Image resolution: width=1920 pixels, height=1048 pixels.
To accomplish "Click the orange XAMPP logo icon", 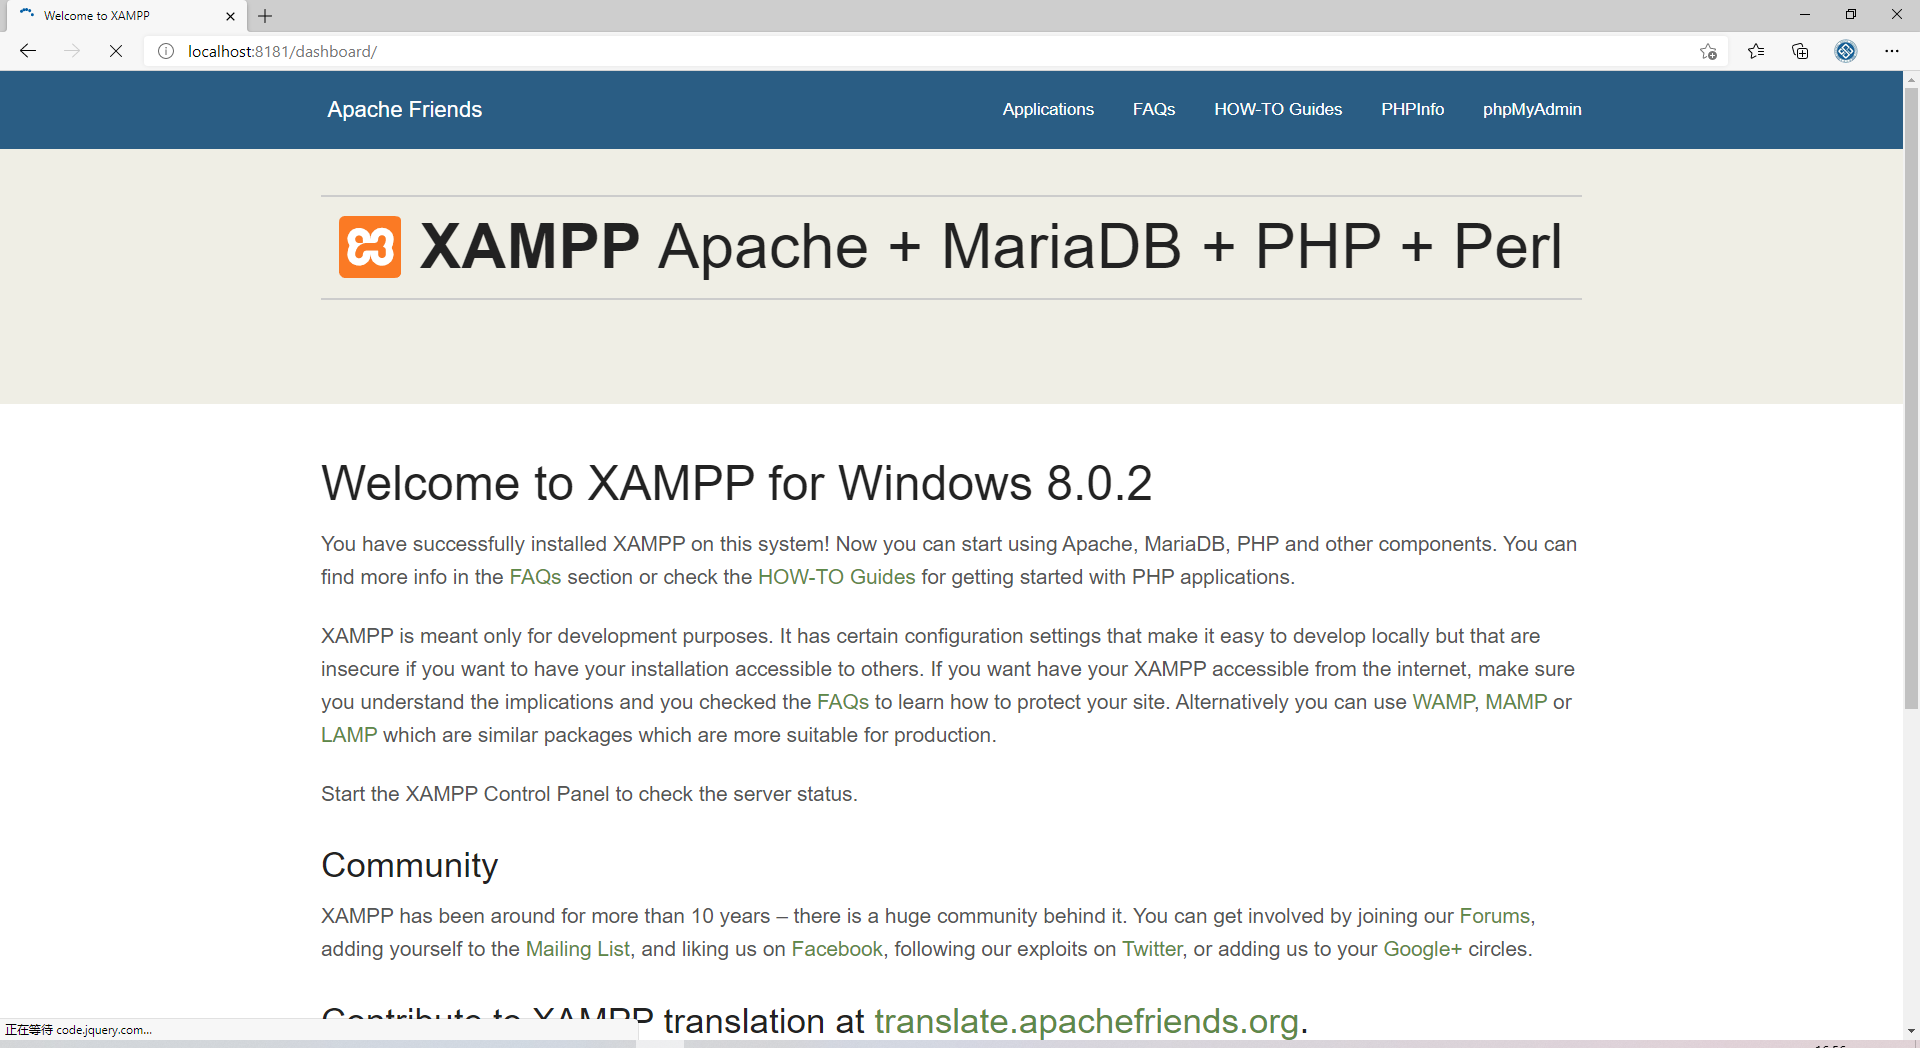I will [369, 246].
